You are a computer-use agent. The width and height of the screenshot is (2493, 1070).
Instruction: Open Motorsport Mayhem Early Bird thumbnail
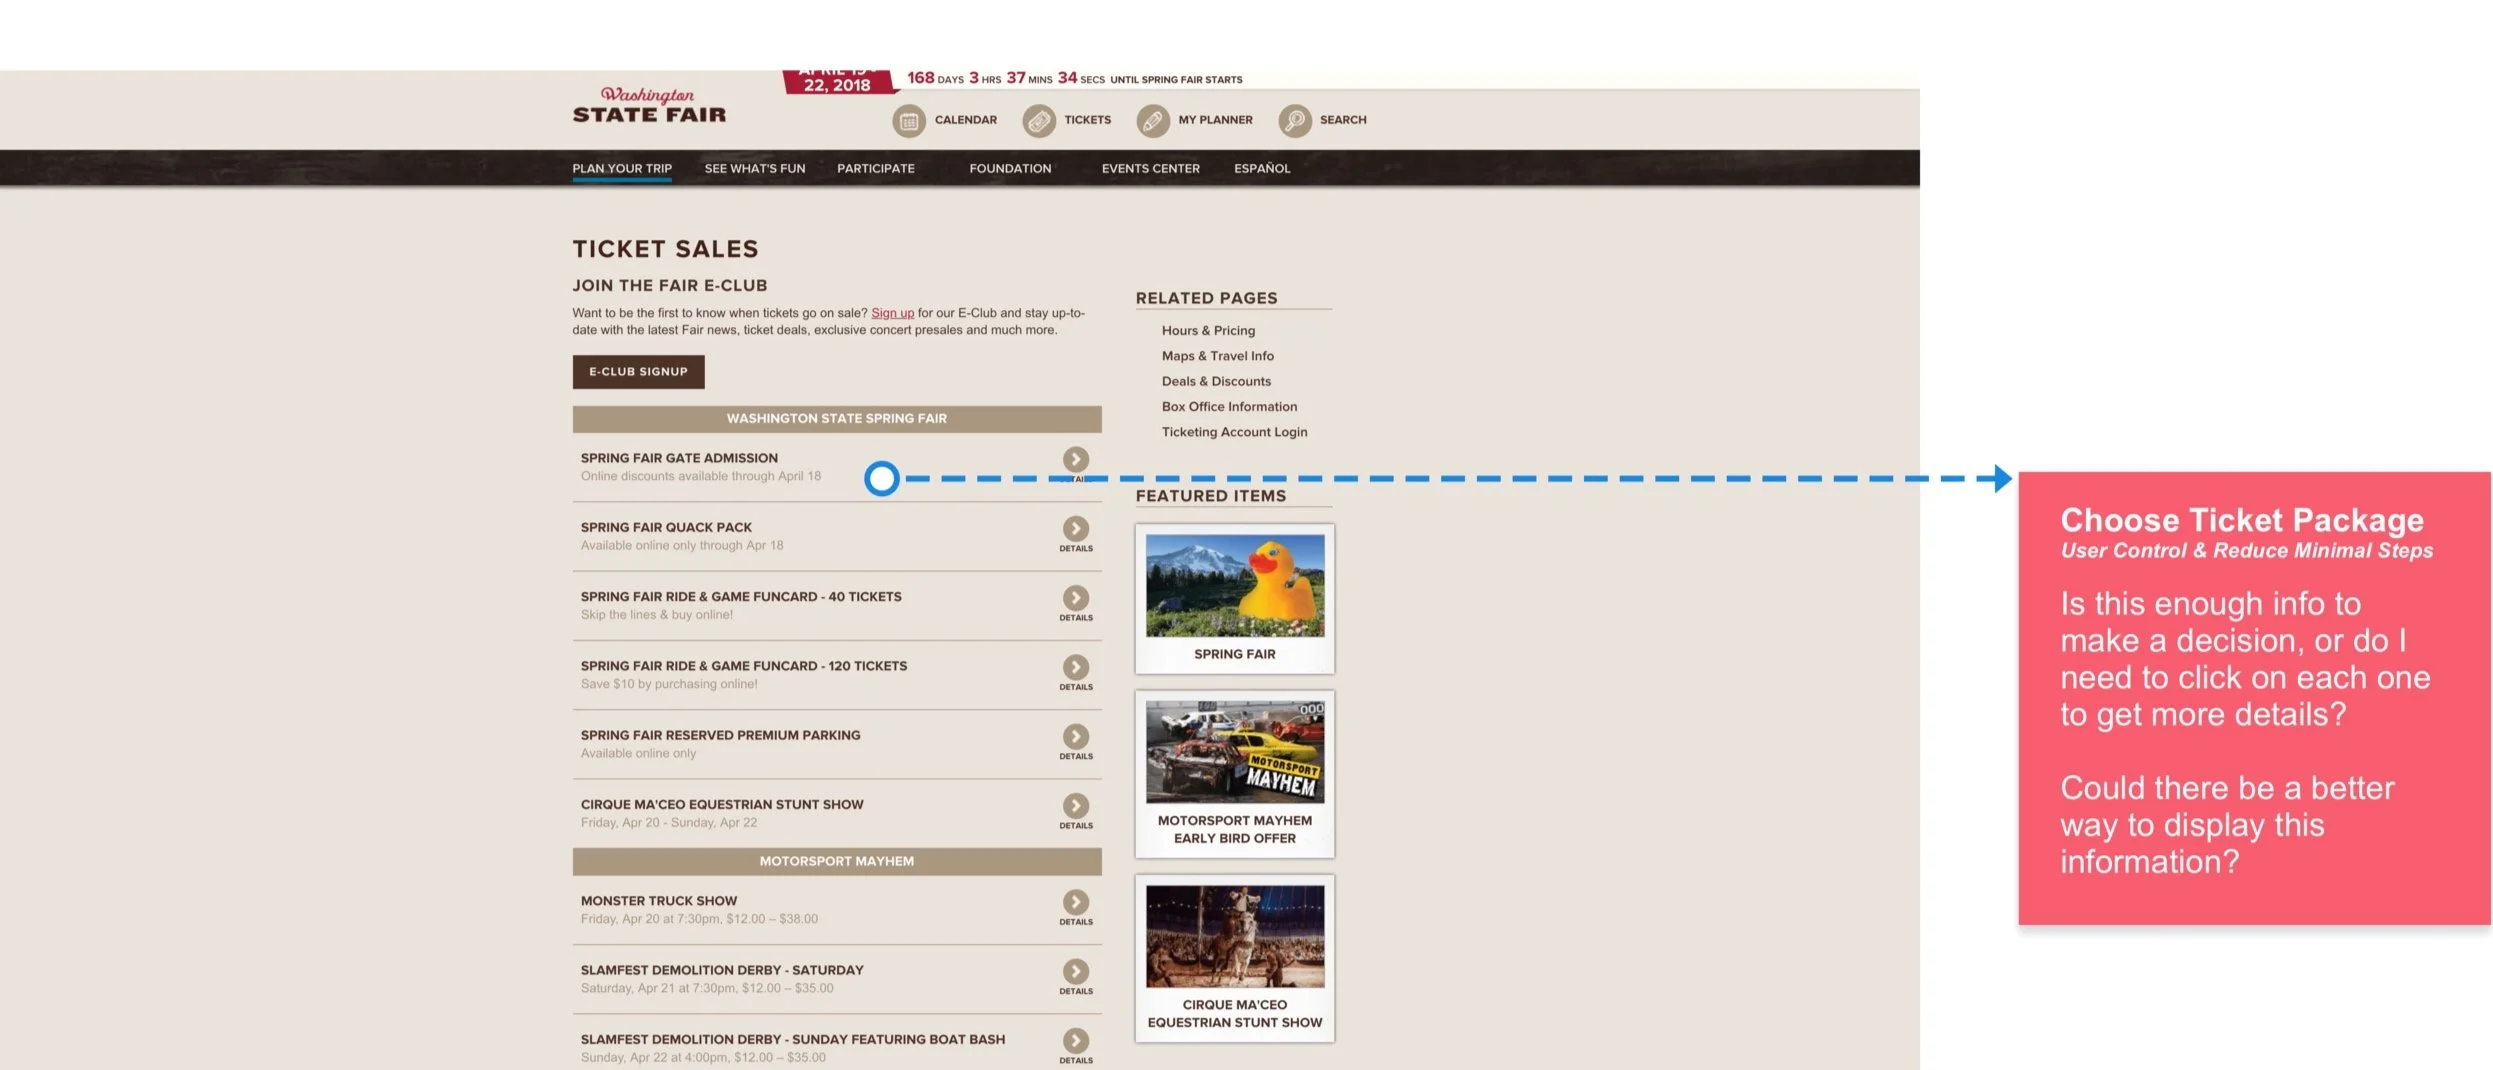[1235, 752]
